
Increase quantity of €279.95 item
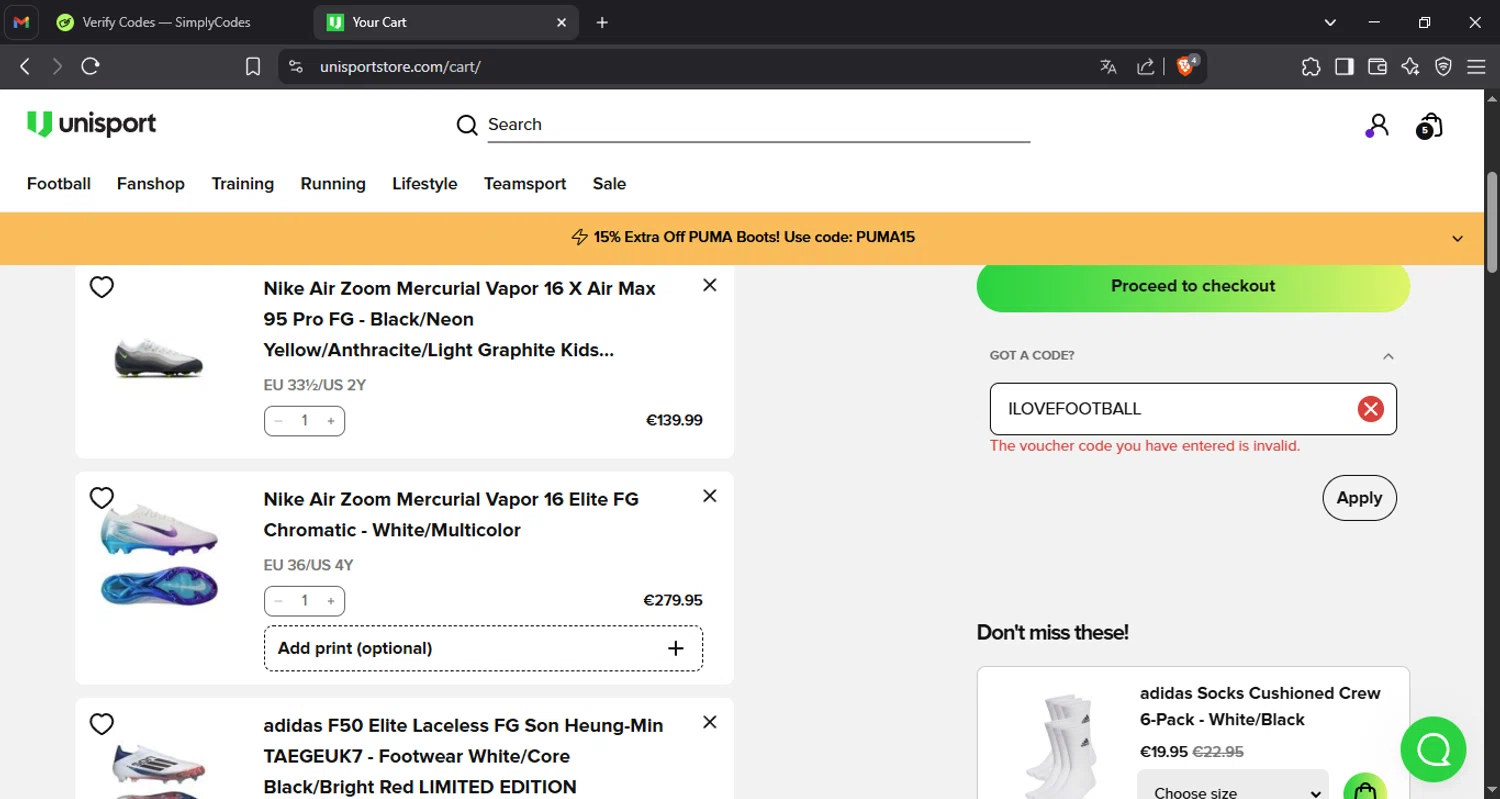click(331, 601)
